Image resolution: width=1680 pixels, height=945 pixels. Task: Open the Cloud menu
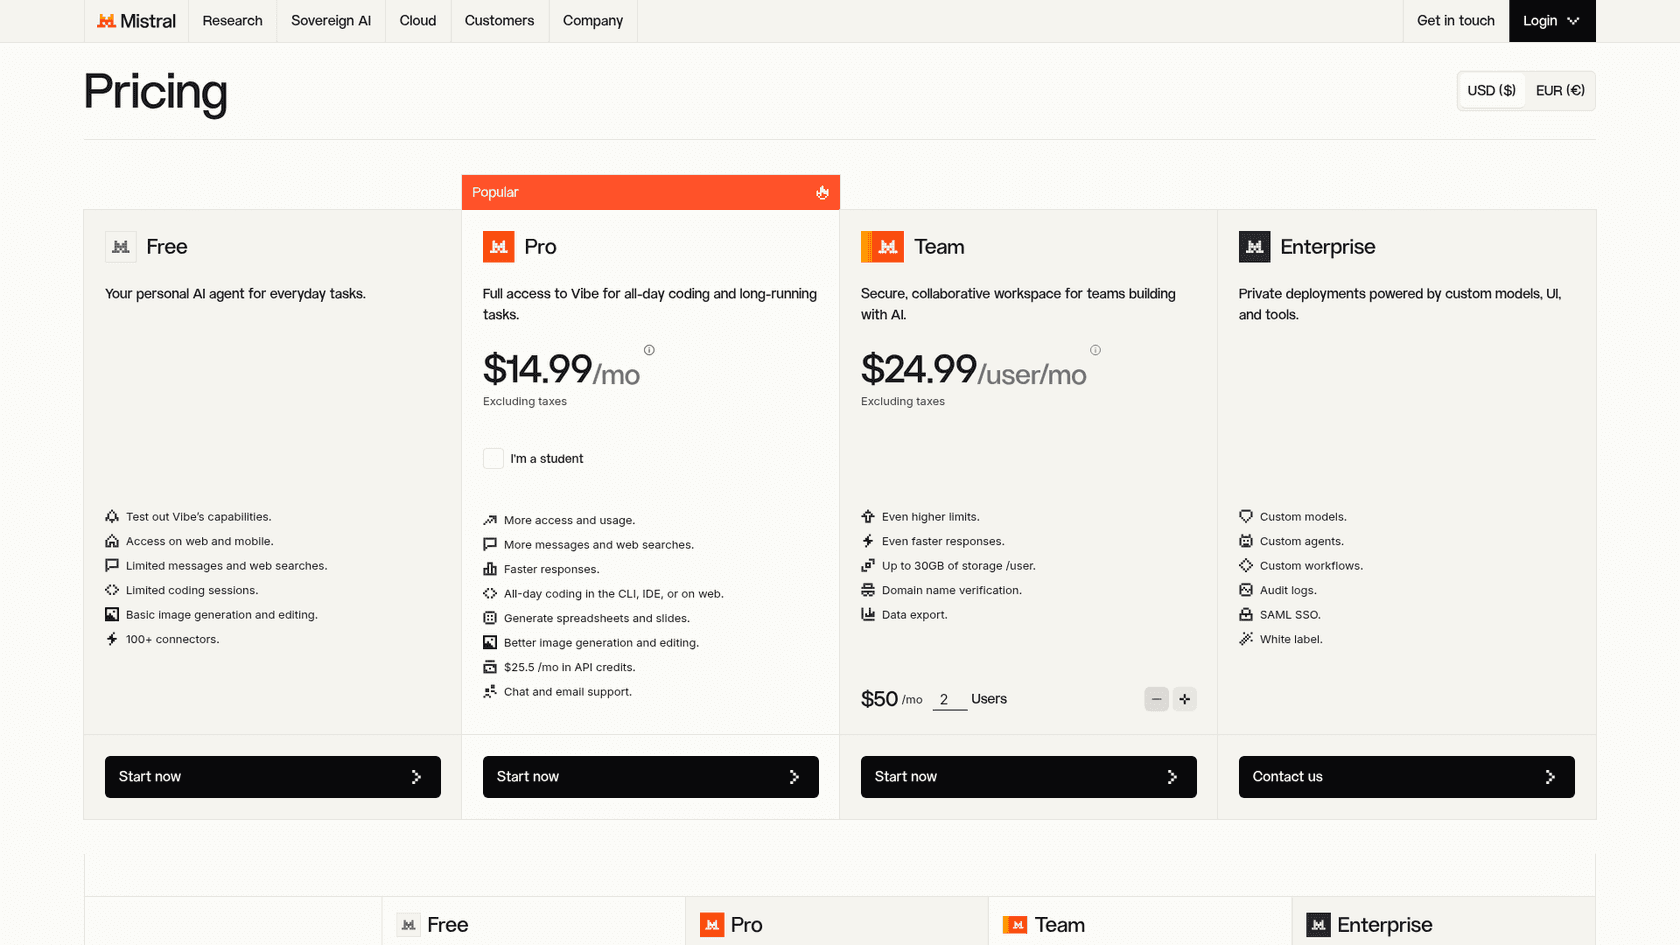(x=418, y=21)
